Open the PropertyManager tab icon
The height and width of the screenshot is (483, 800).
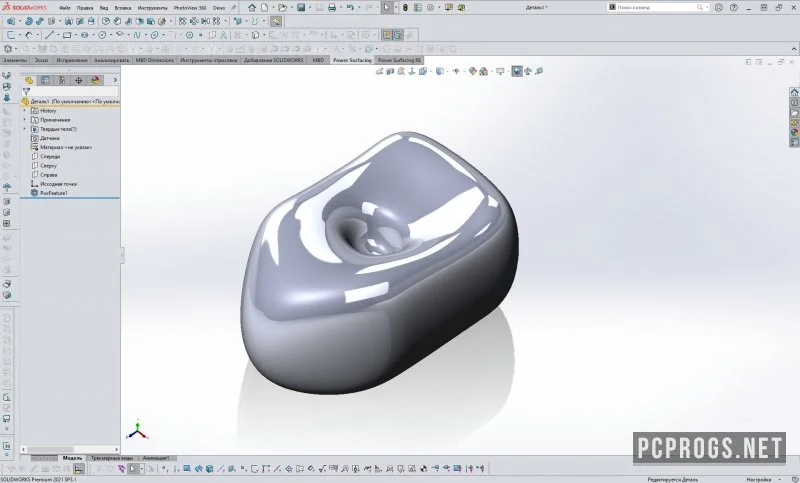point(45,80)
